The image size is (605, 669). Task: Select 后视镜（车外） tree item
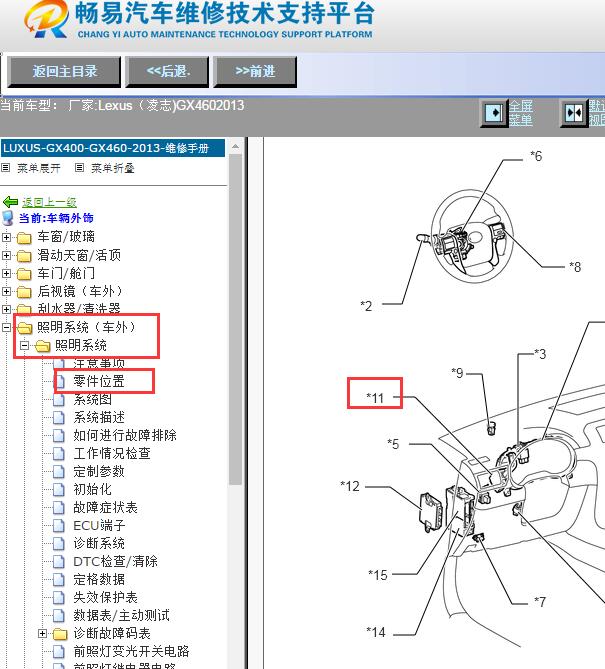pyautogui.click(x=80, y=291)
